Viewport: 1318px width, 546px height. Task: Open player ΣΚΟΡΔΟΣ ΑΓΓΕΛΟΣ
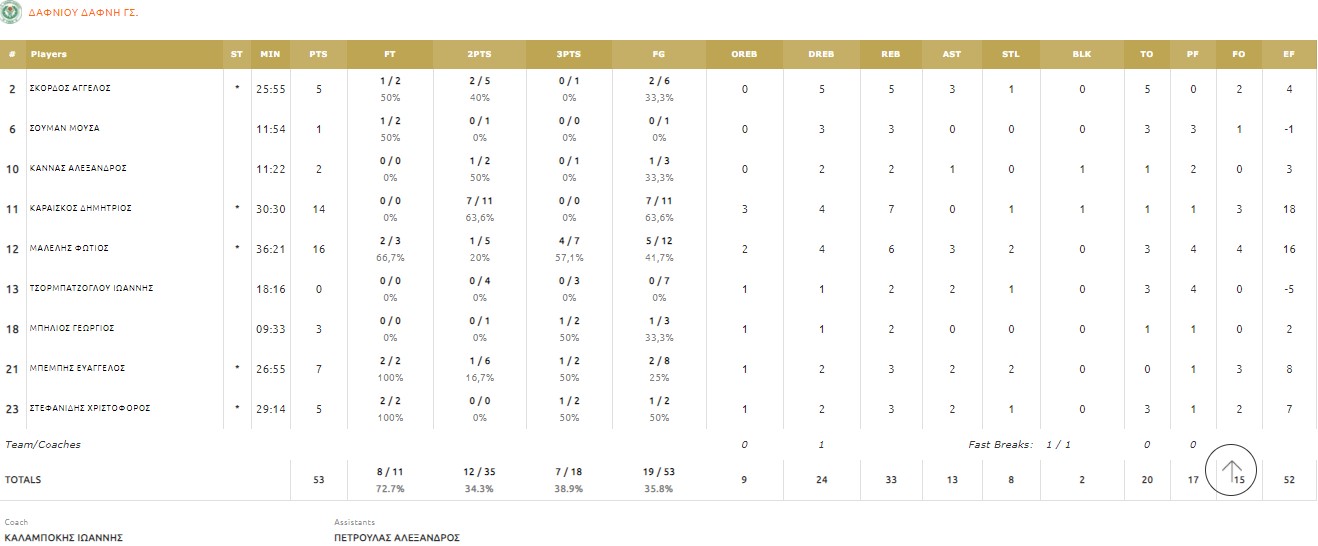[x=70, y=88]
